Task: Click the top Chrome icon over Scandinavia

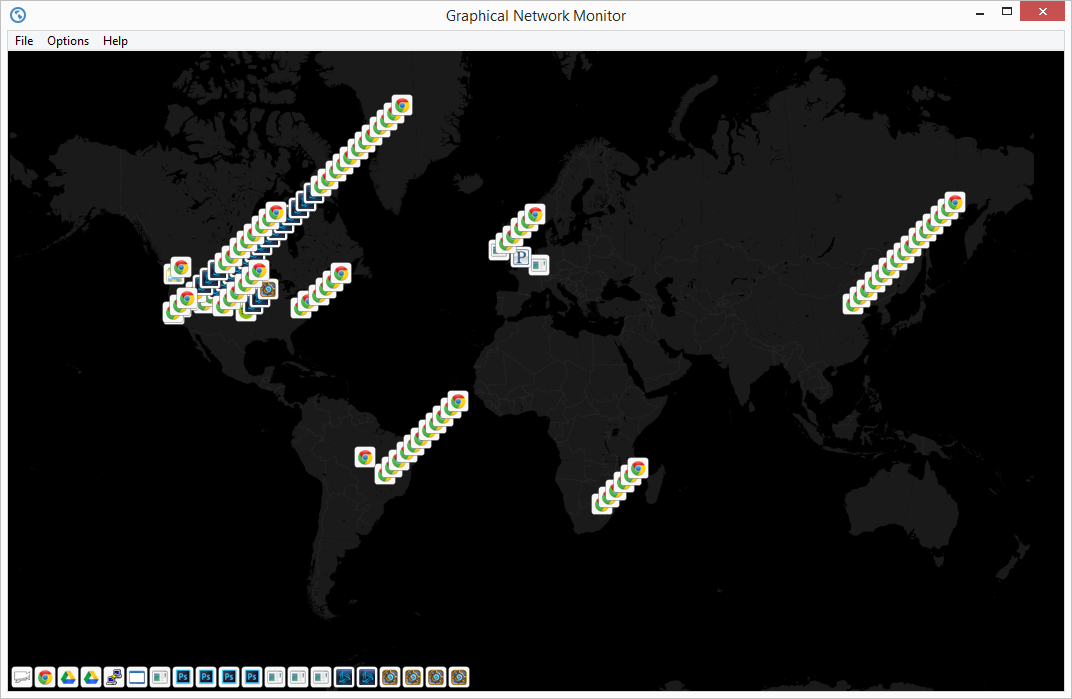Action: click(535, 214)
